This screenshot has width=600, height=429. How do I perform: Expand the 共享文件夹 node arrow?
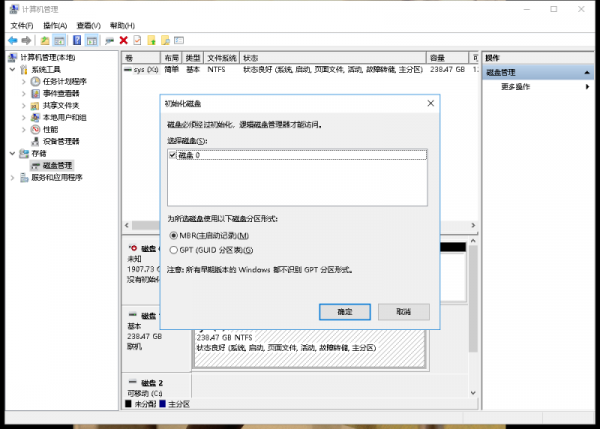23,105
